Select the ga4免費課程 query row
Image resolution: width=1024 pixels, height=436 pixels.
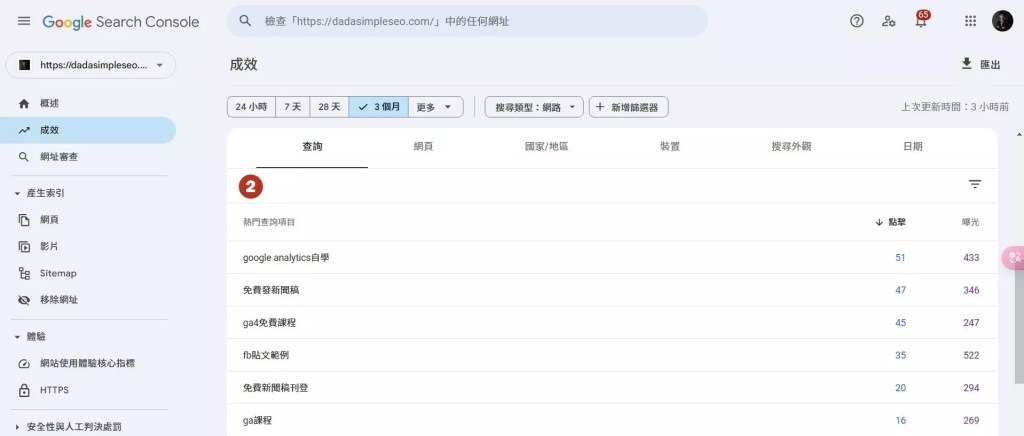click(612, 323)
